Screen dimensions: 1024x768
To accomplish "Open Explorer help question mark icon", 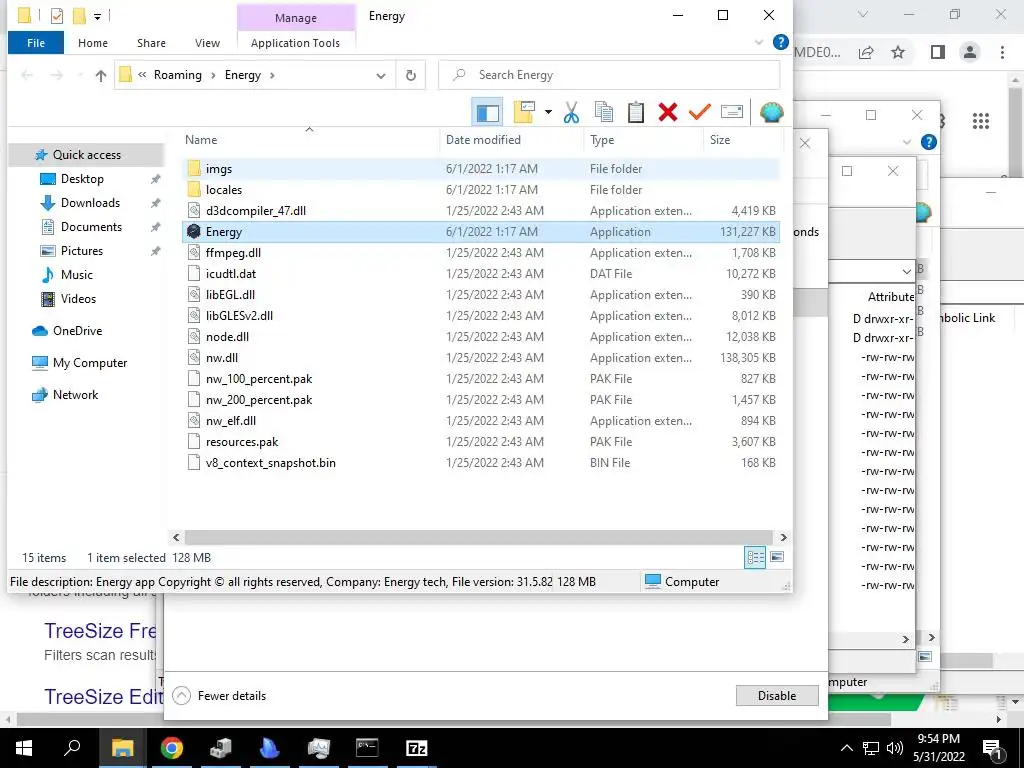I will [780, 42].
